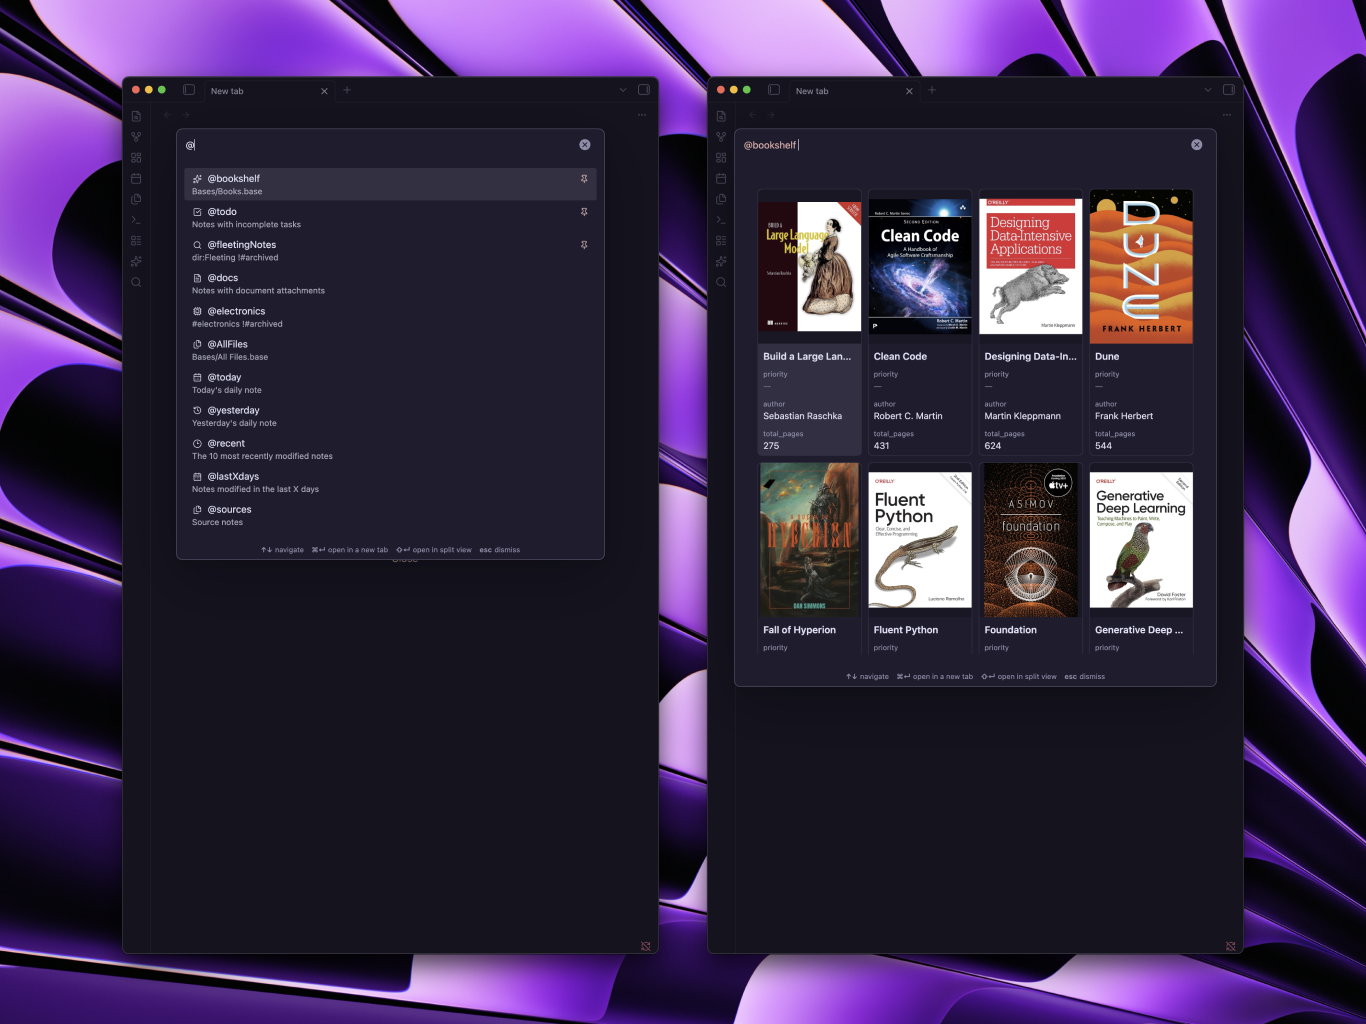1366x1024 pixels.
Task: Select the New tab tab in right window
Action: pos(854,91)
